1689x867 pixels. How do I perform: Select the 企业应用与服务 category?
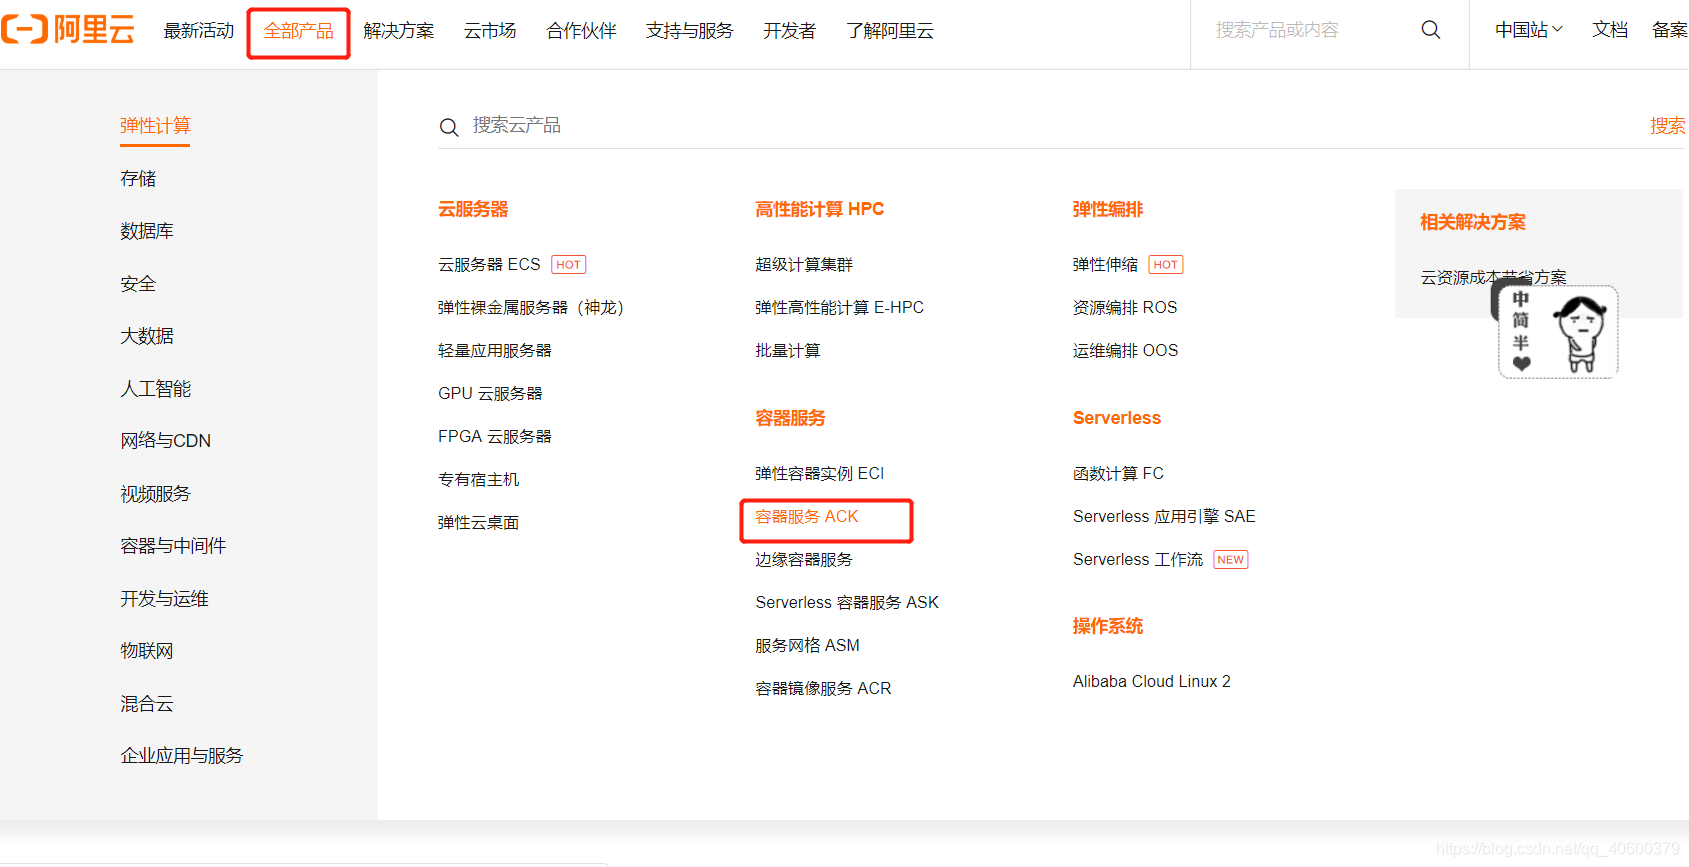point(182,756)
